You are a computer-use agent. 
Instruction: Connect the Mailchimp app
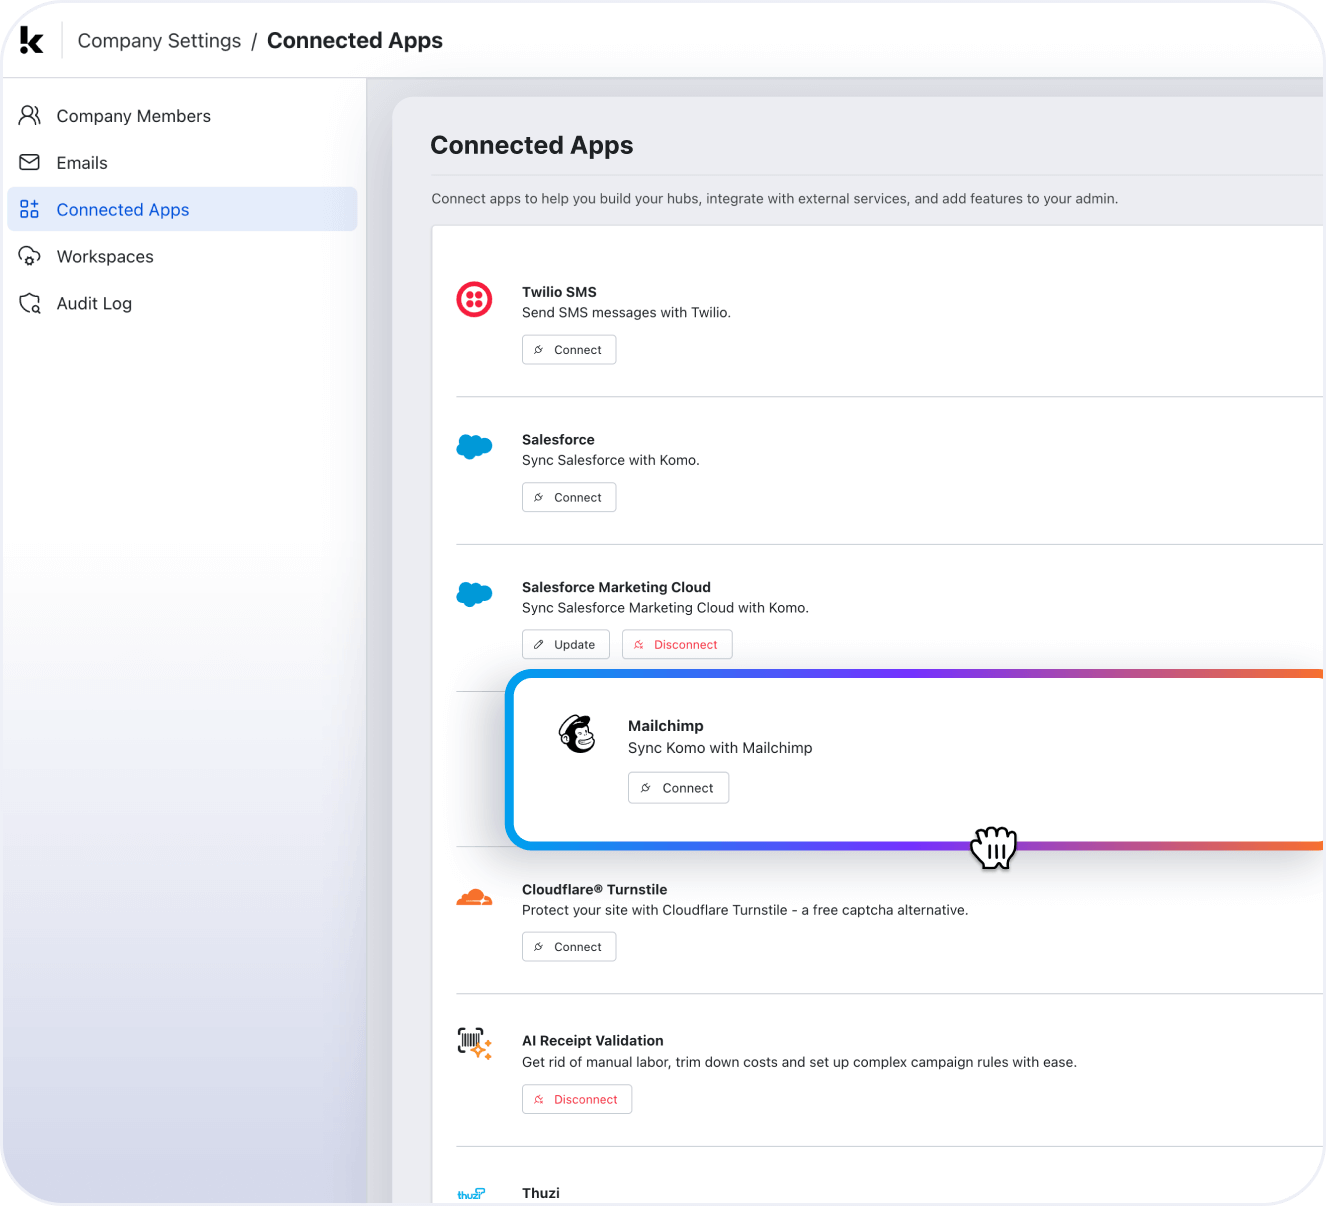click(678, 788)
